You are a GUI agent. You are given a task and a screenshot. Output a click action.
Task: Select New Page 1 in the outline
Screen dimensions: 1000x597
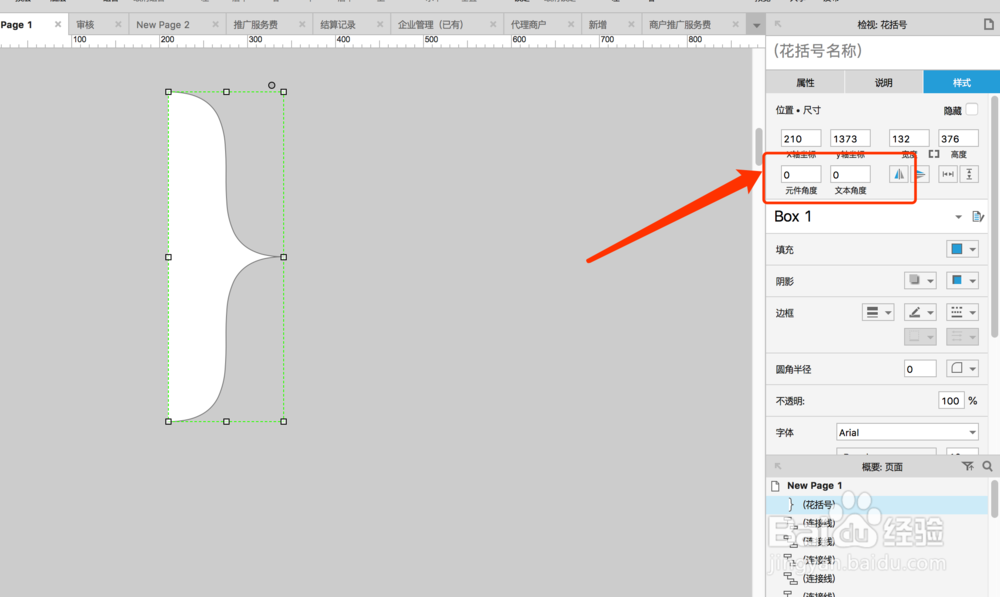coord(814,485)
